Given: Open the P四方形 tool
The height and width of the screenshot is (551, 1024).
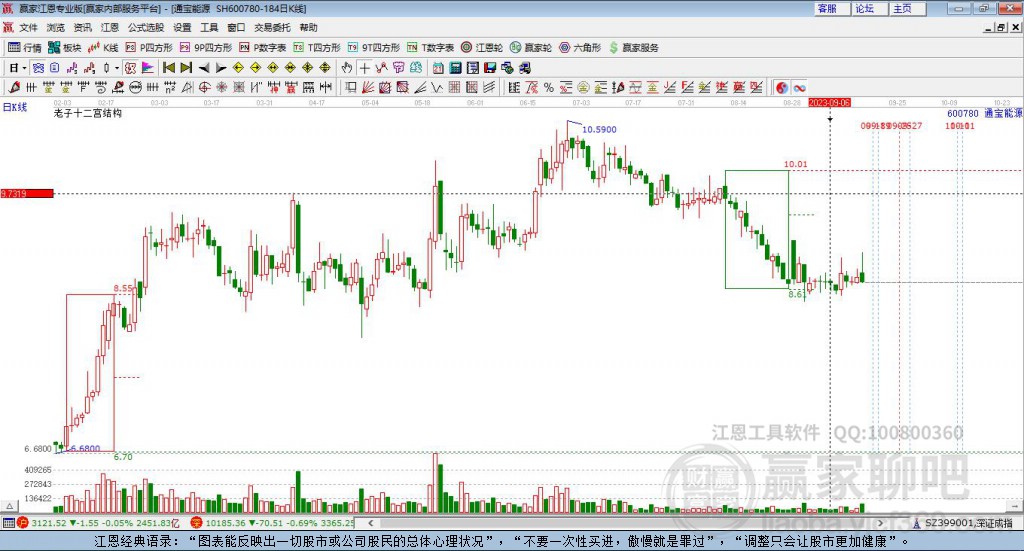Looking at the screenshot, I should (x=149, y=48).
